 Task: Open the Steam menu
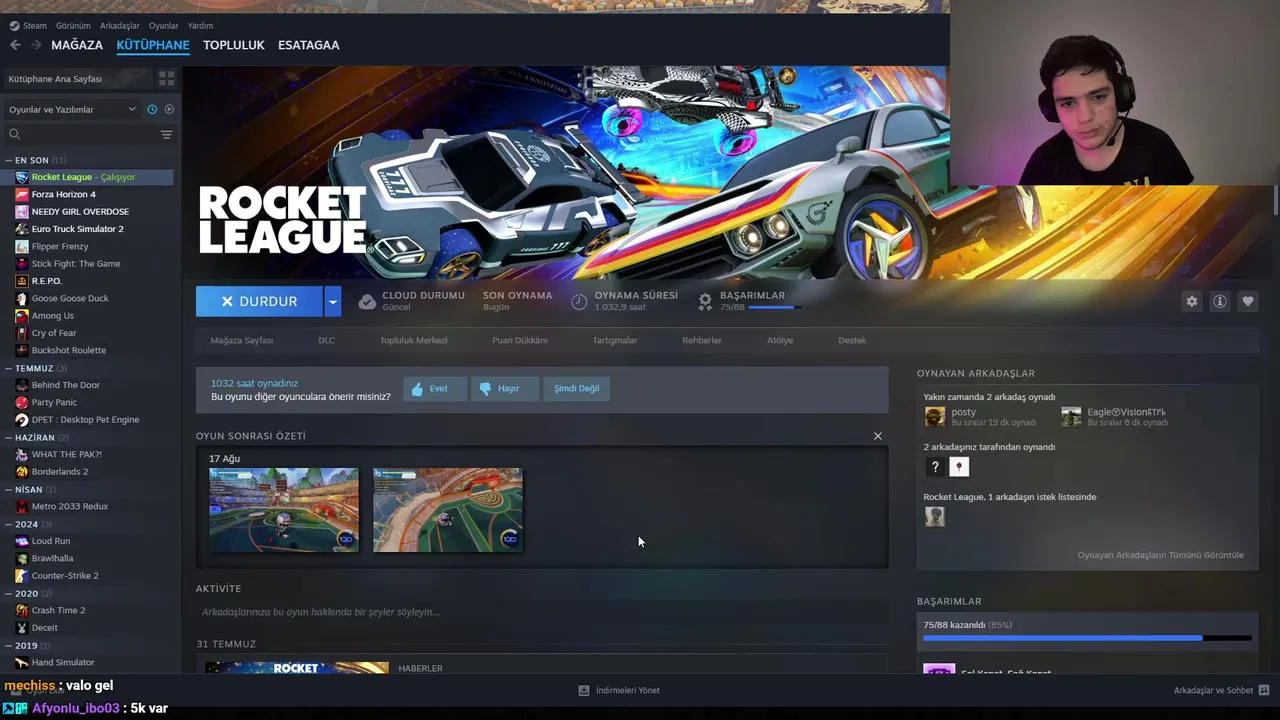pos(28,26)
